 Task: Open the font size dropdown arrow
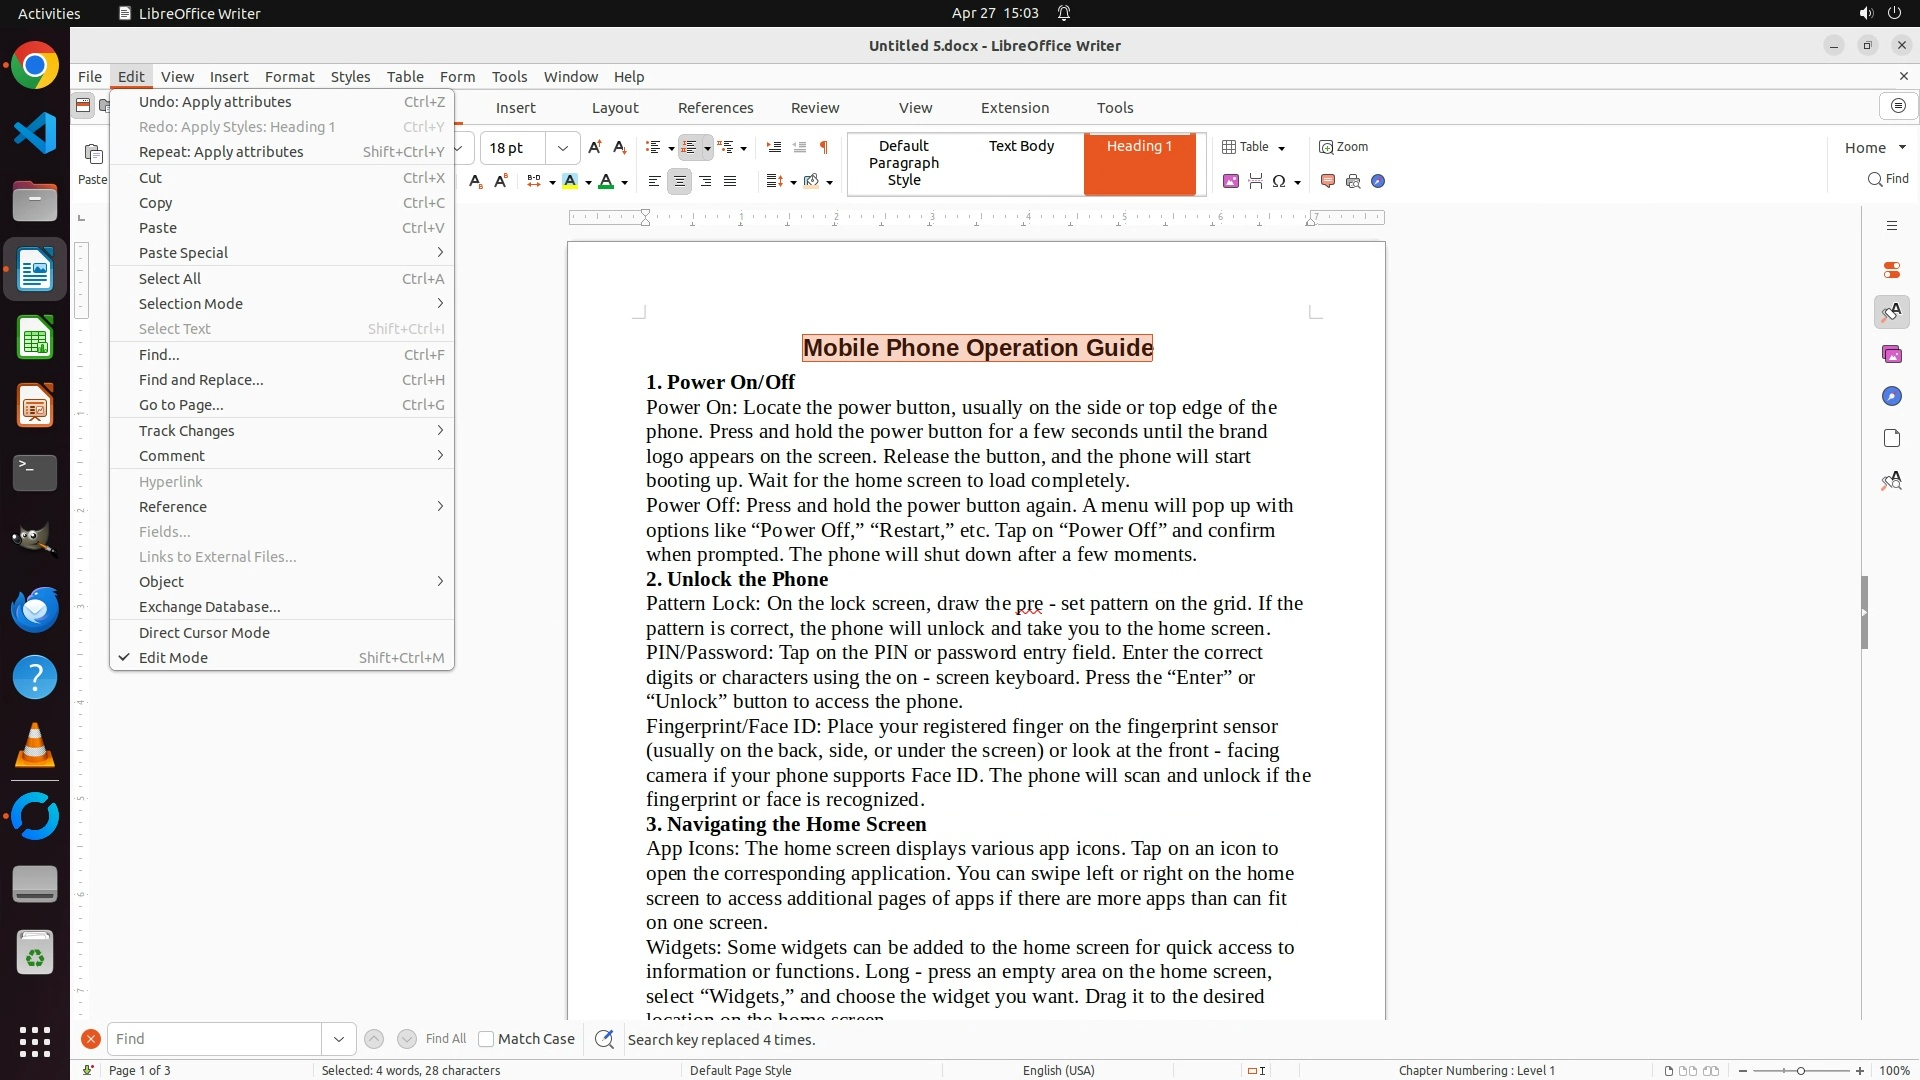[563, 148]
